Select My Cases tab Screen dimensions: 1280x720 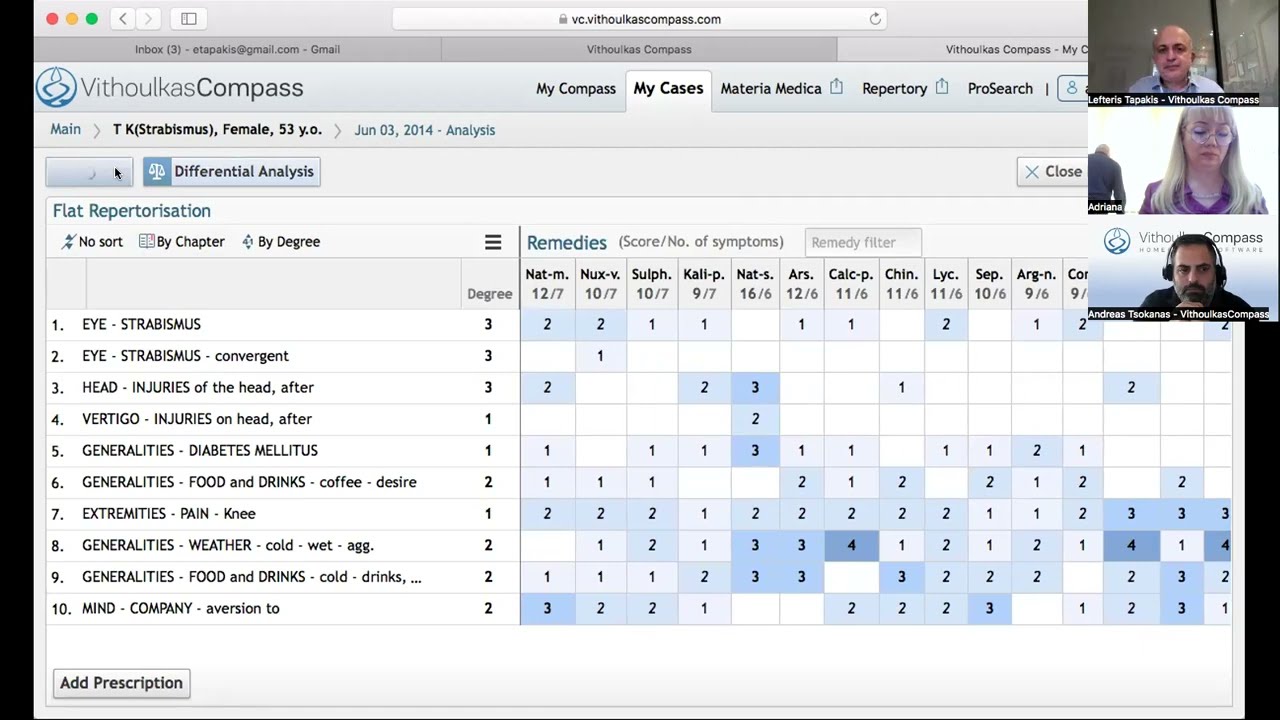(668, 88)
